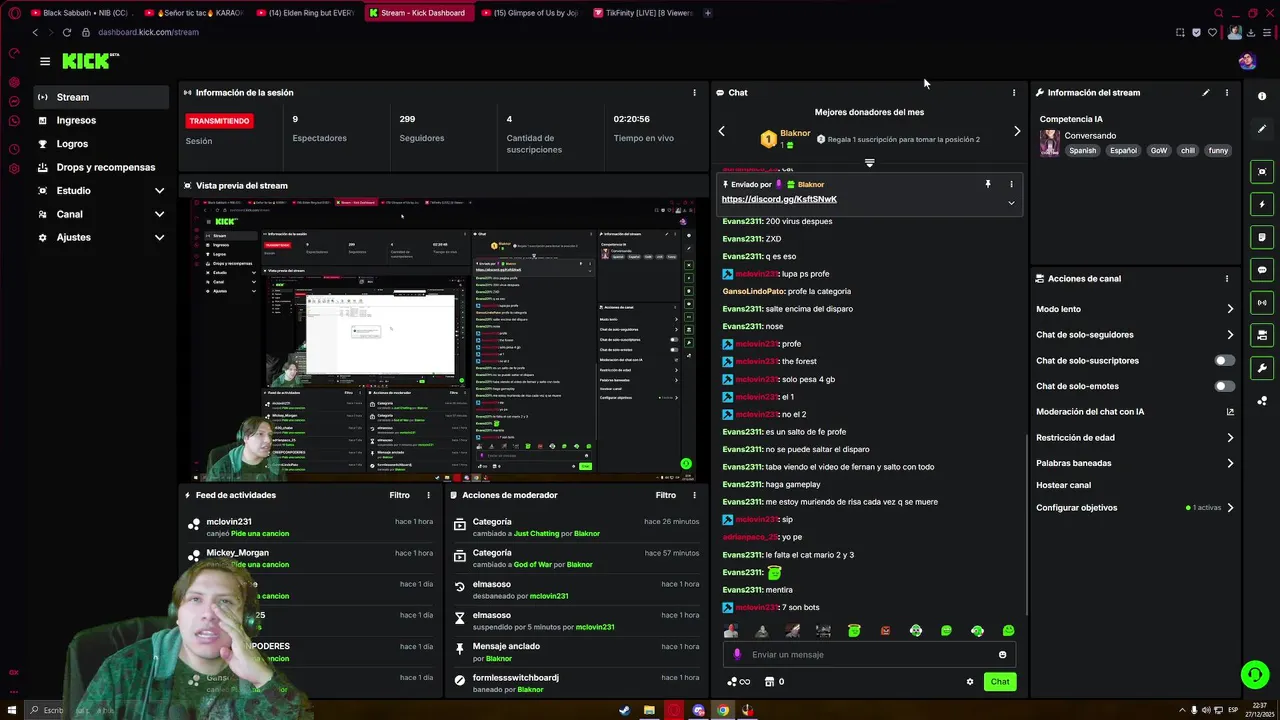Select the Spanish tag
Image resolution: width=1280 pixels, height=720 pixels.
[1082, 151]
